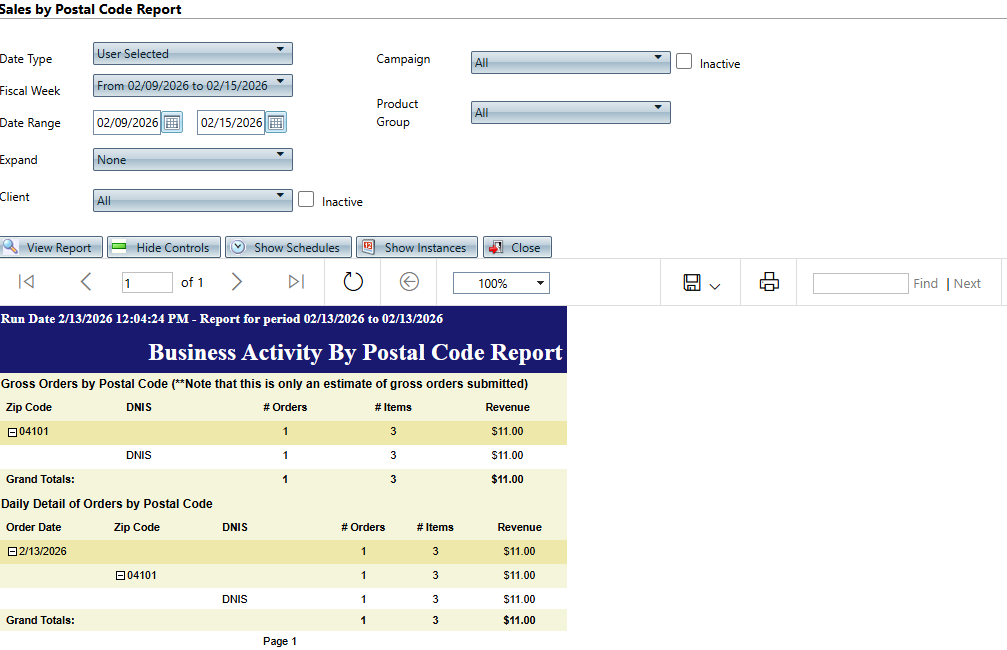Click the Find text input field
This screenshot has height=650, width=1007.
coord(860,284)
